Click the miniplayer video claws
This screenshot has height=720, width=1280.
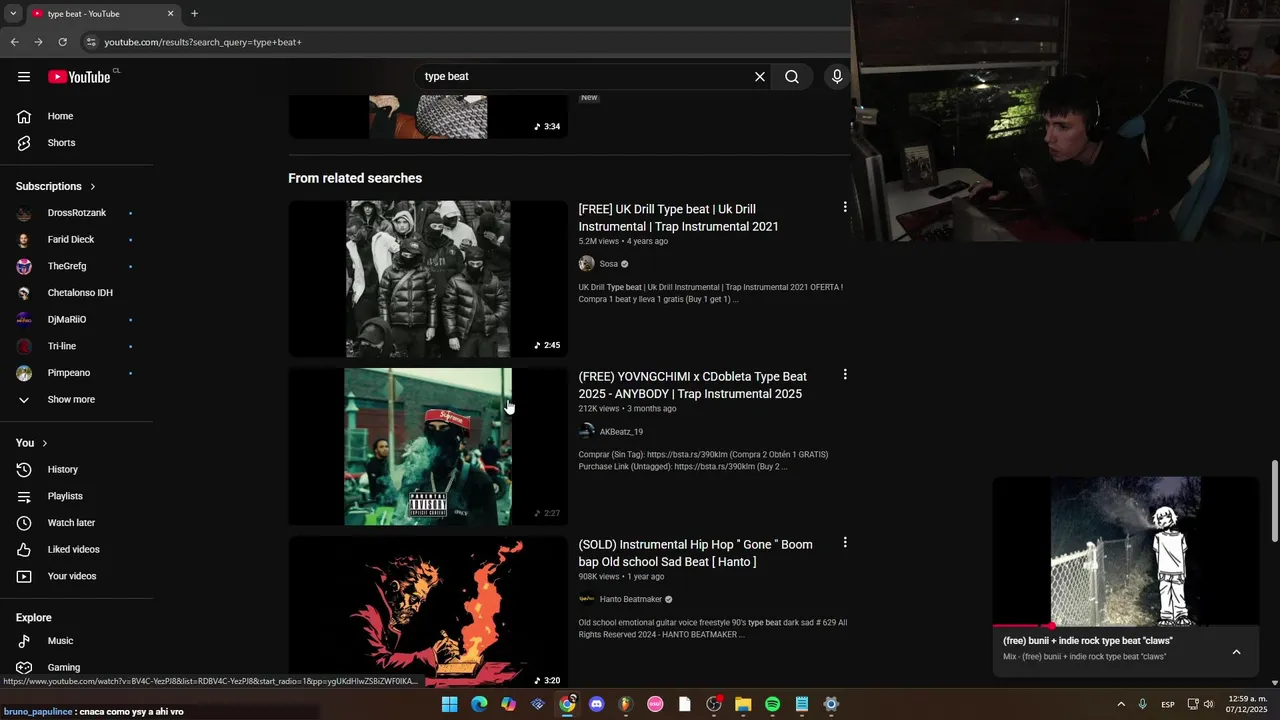tap(1126, 551)
